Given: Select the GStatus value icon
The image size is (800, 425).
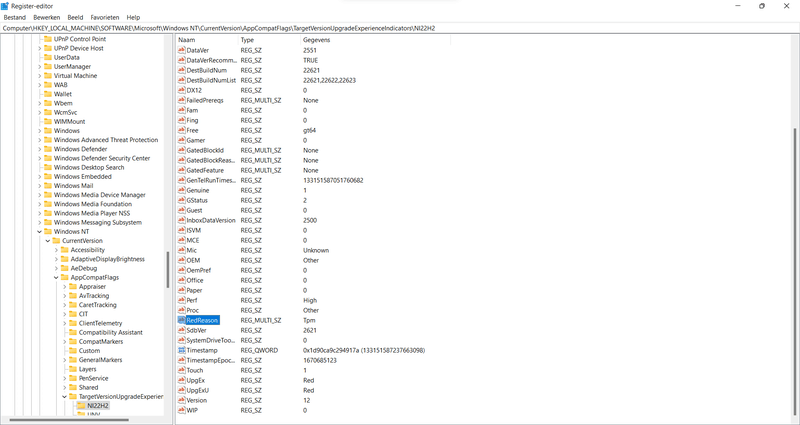Looking at the screenshot, I should coord(182,200).
